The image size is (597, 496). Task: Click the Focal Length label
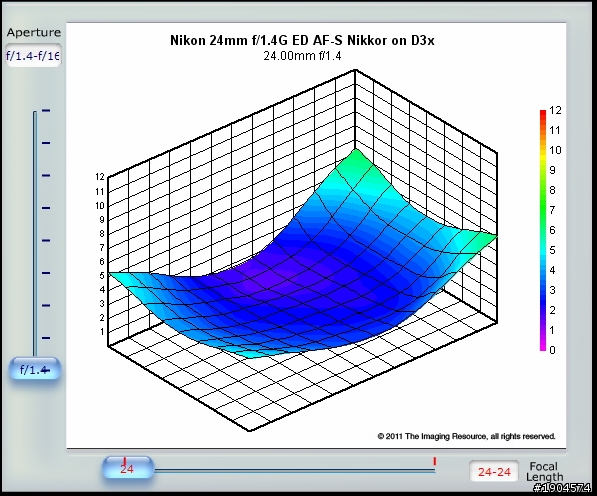(x=544, y=472)
